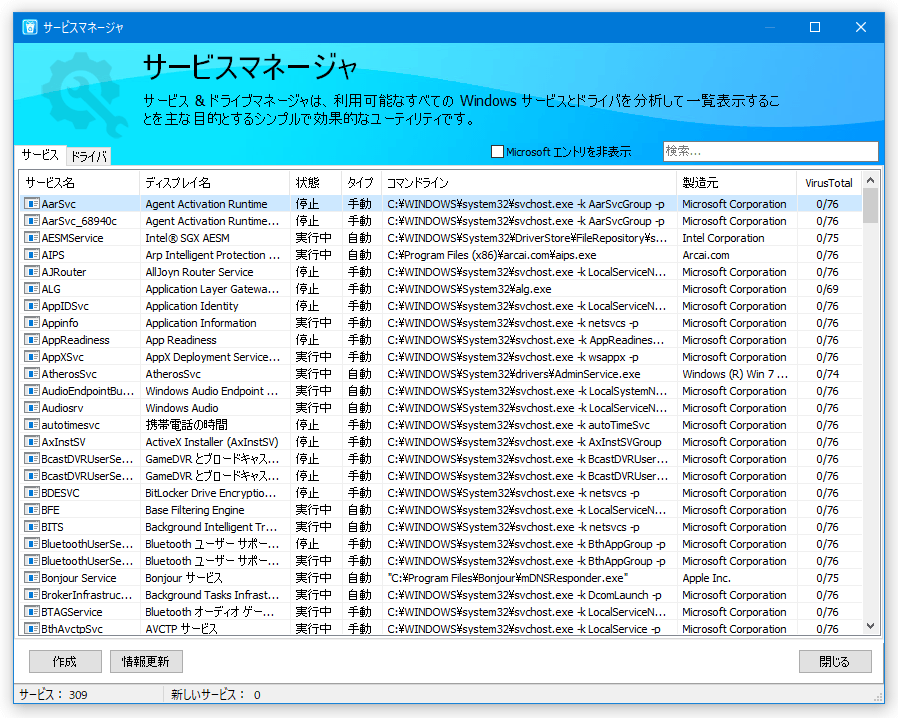
Task: Click the alg.exe command line cell
Action: 469,289
